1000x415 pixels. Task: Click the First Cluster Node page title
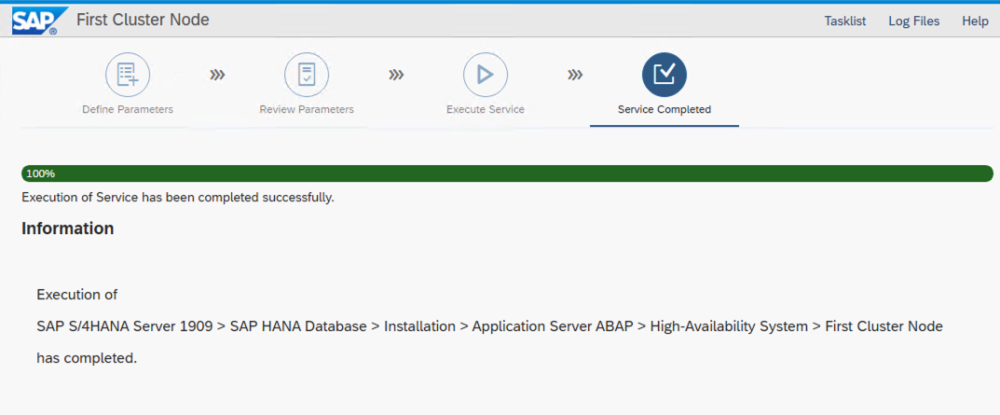pyautogui.click(x=143, y=21)
